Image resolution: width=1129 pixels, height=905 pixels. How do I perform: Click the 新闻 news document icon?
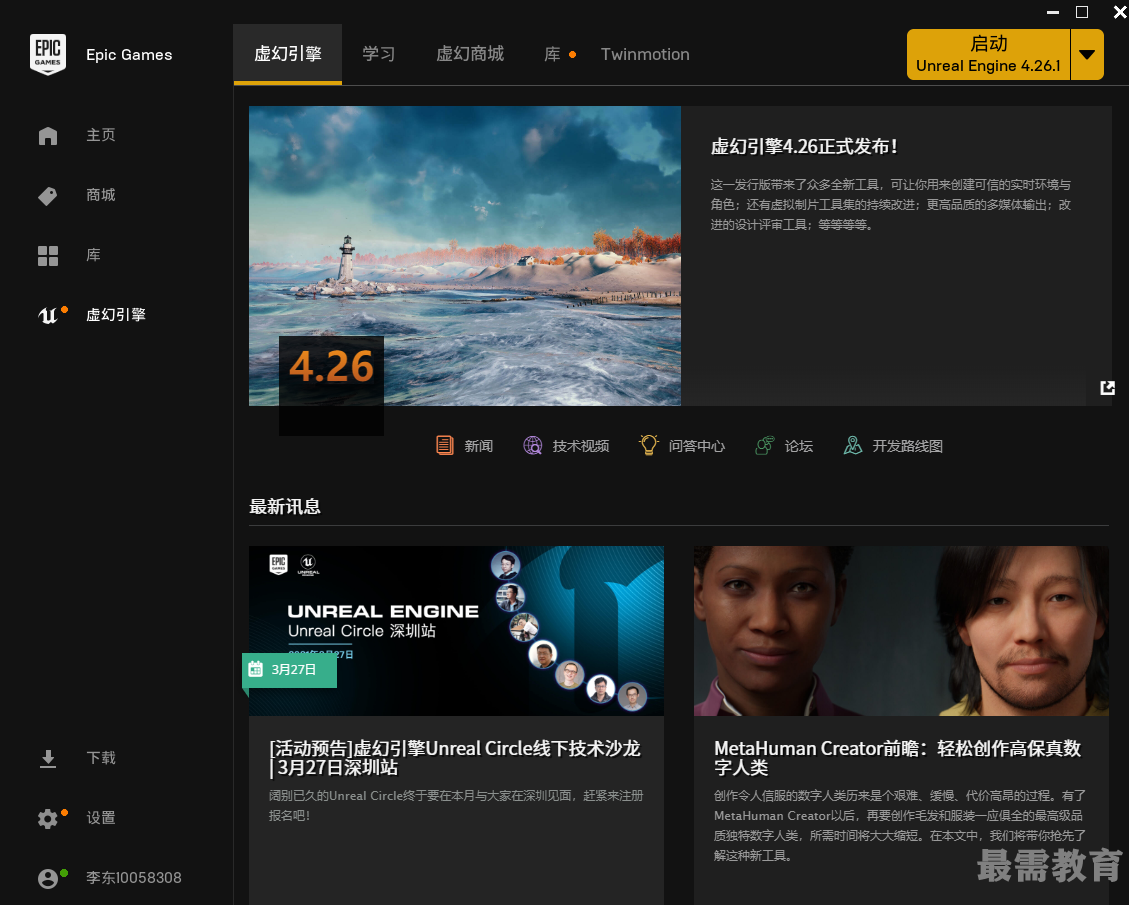pyautogui.click(x=445, y=446)
